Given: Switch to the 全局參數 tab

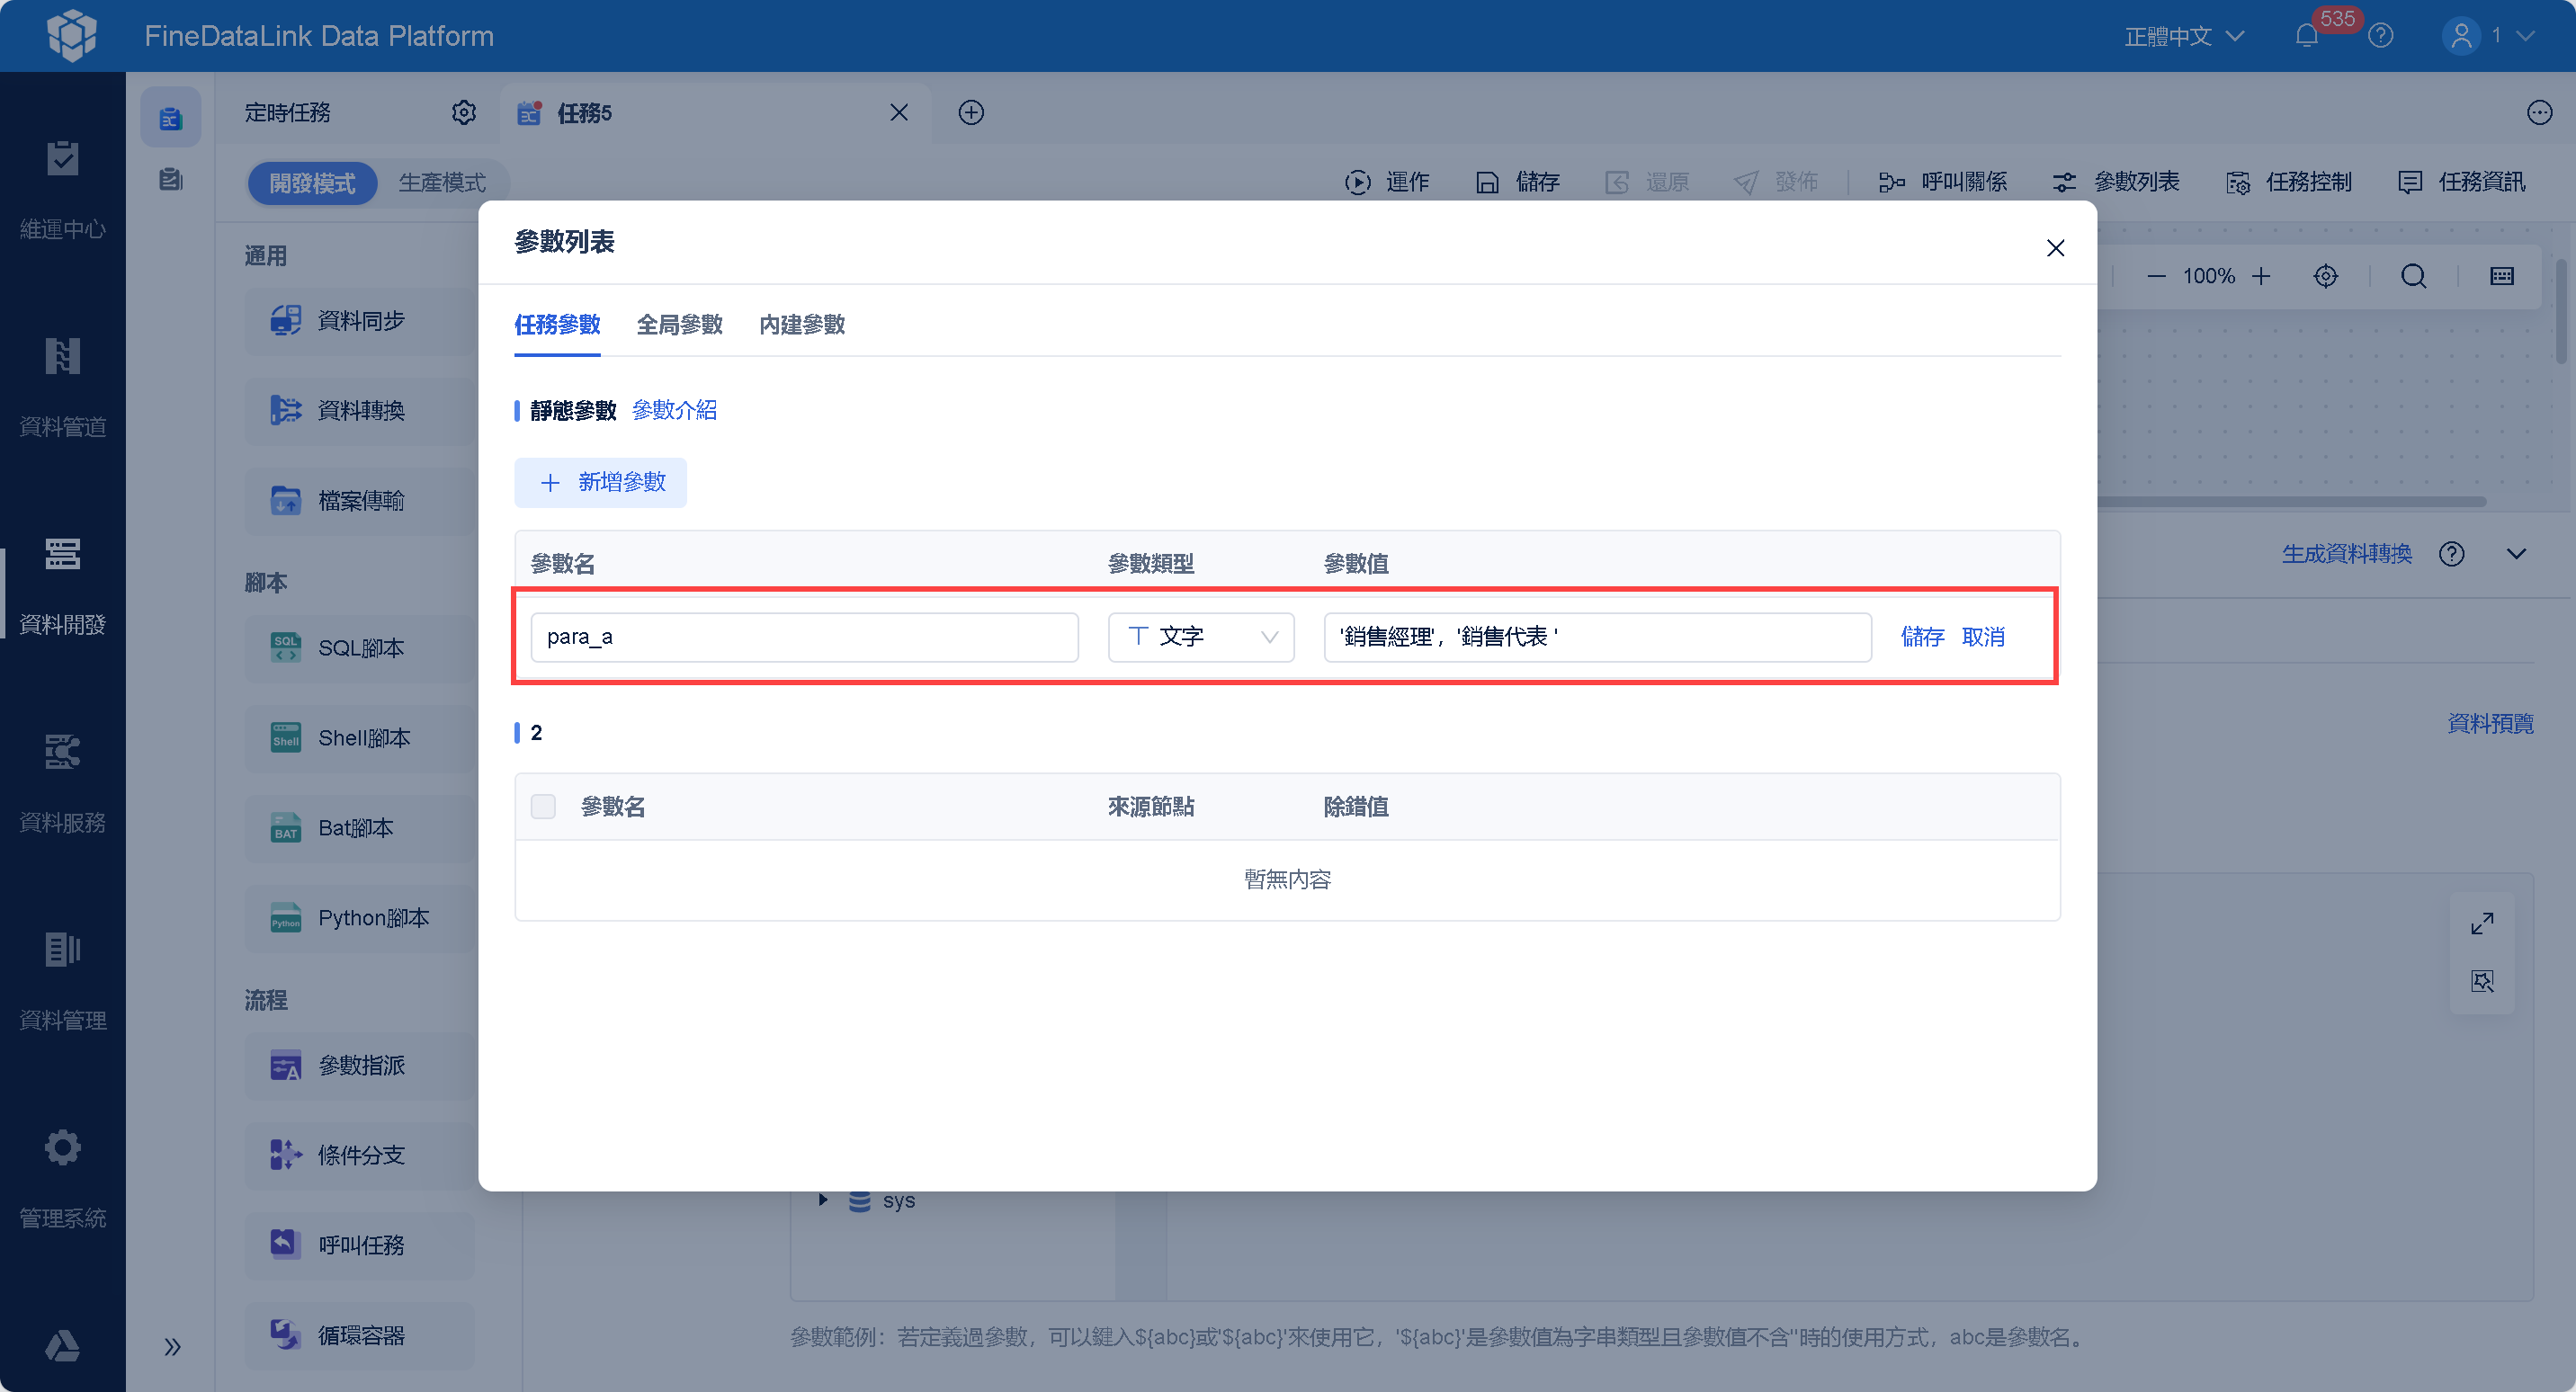Looking at the screenshot, I should pyautogui.click(x=679, y=324).
